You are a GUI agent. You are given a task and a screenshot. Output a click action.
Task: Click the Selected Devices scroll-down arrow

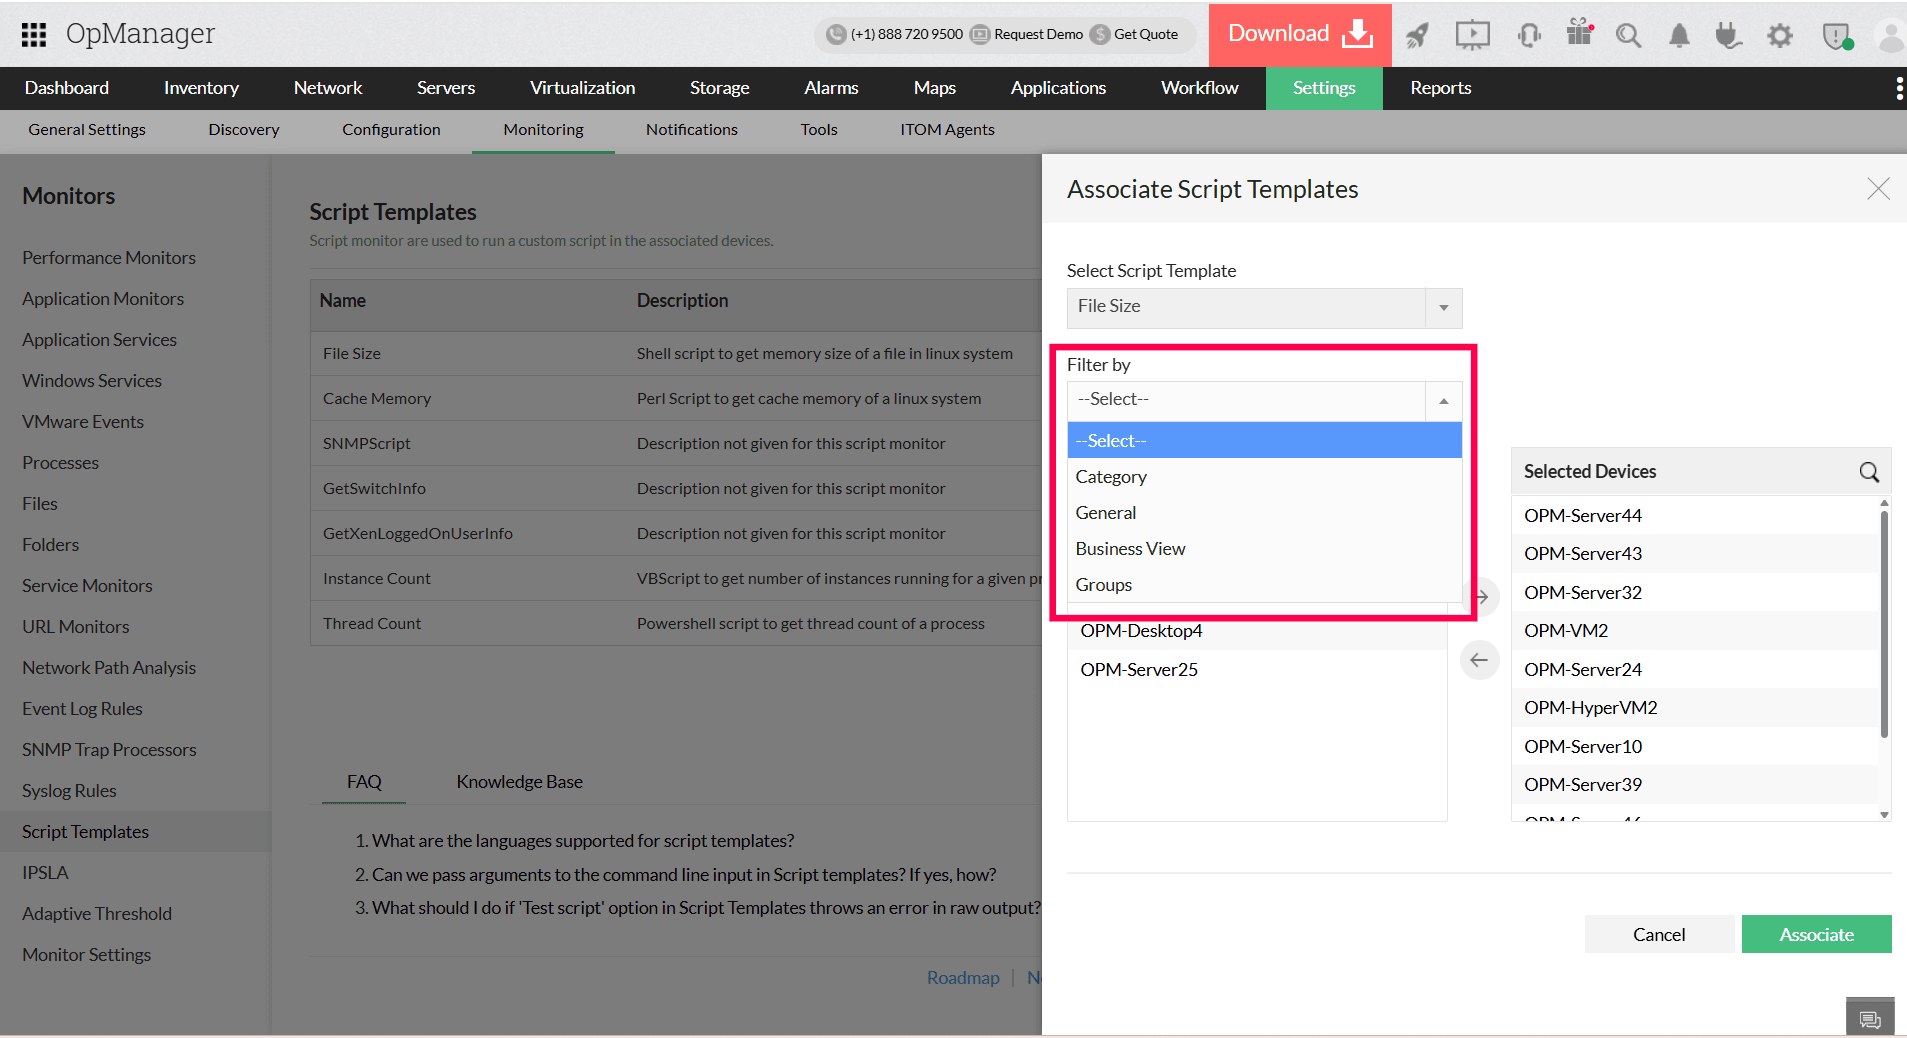(1884, 815)
